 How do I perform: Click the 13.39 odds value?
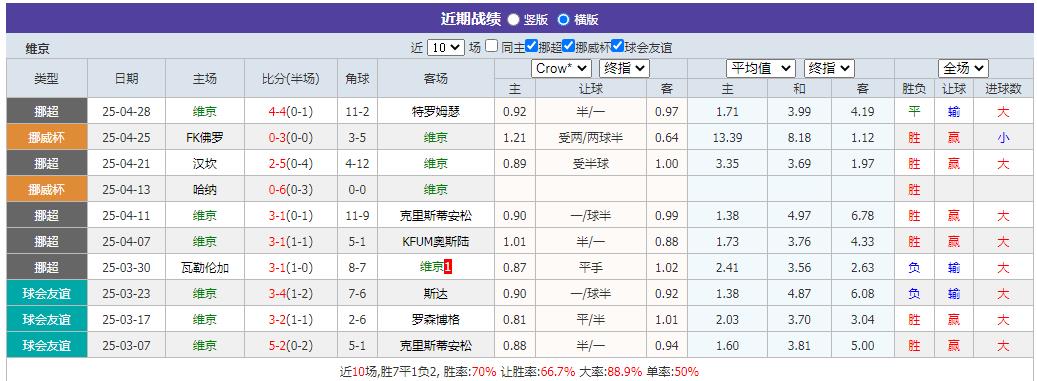[727, 138]
